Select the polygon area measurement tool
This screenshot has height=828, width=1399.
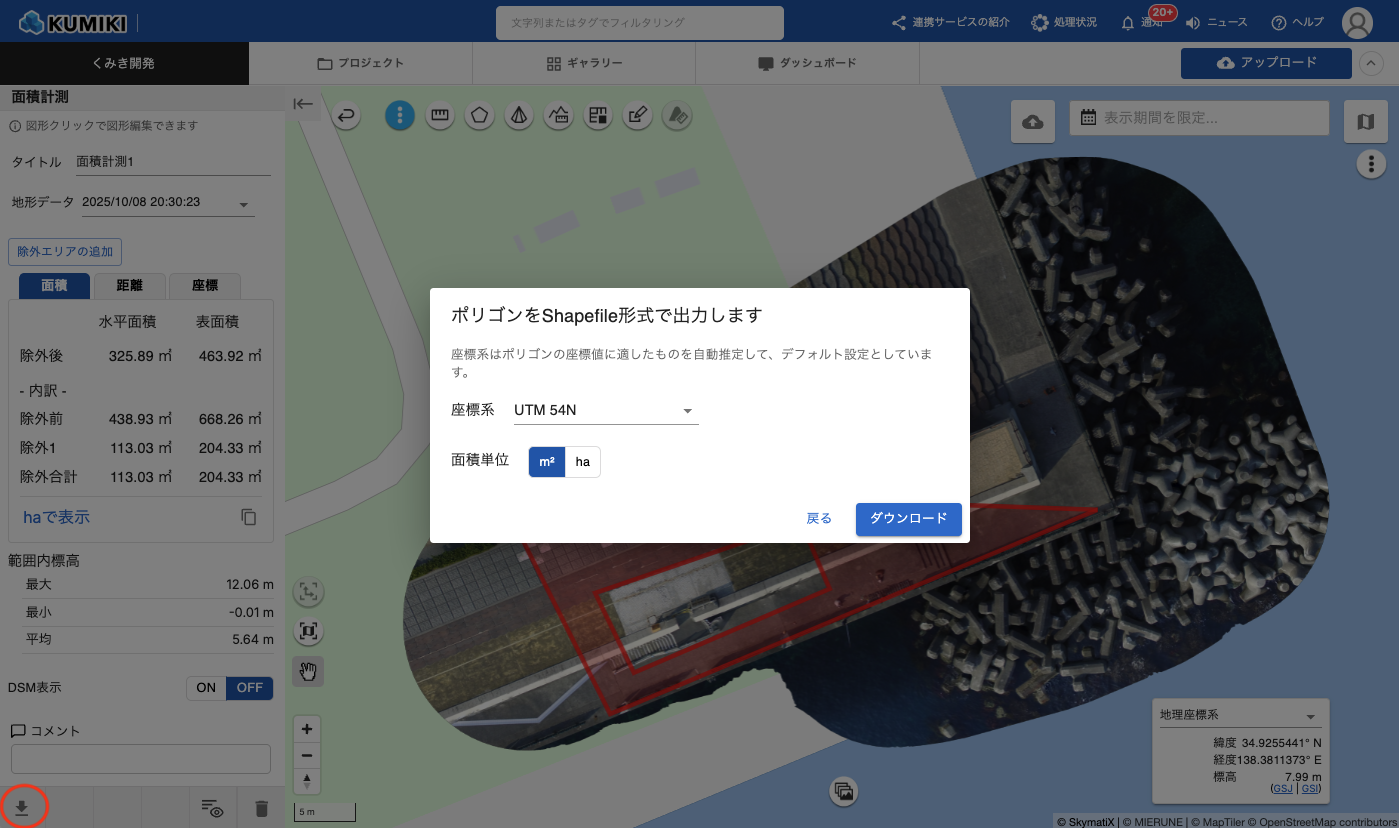[480, 116]
